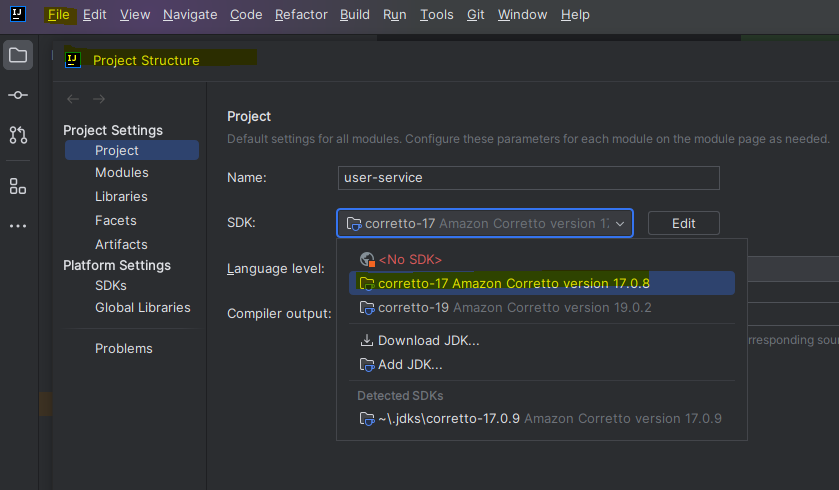Open the Build menu
Image resolution: width=839 pixels, height=490 pixels.
(x=355, y=14)
